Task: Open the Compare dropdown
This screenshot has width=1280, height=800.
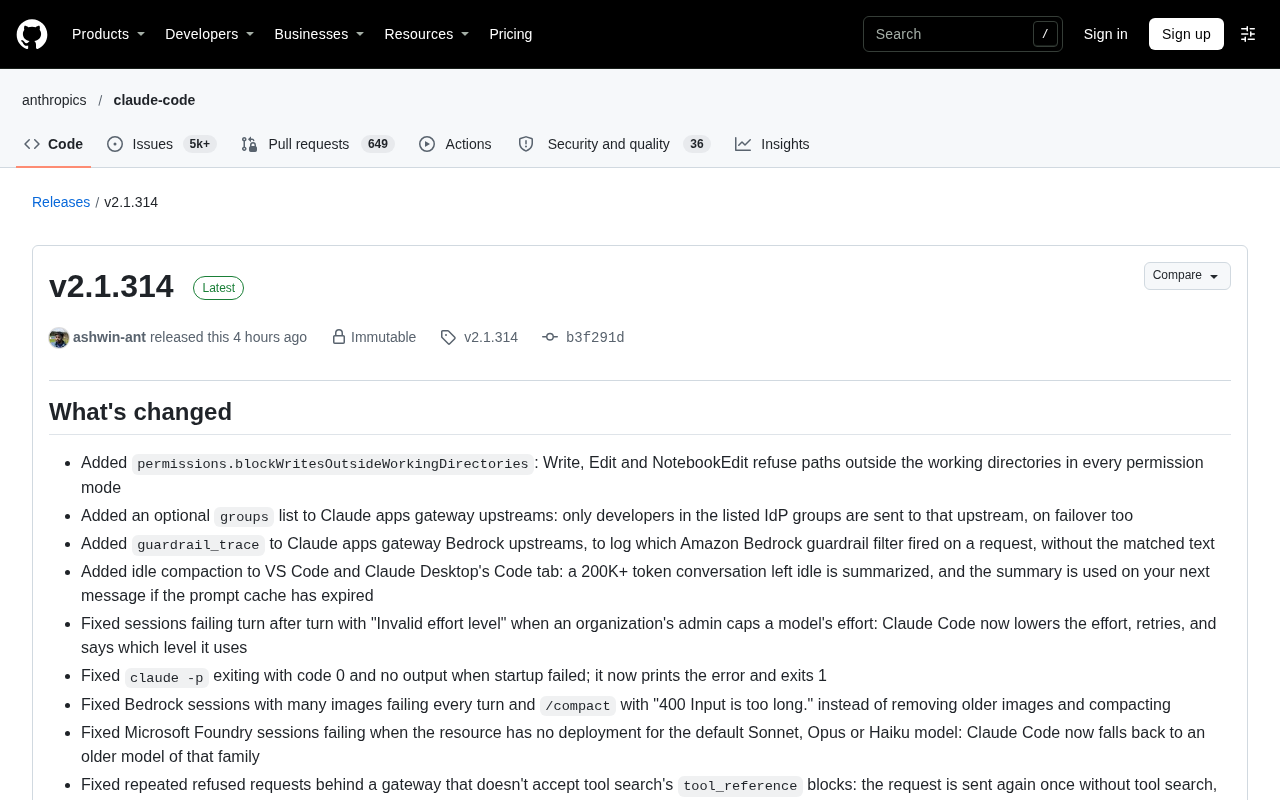Action: [x=1187, y=276]
